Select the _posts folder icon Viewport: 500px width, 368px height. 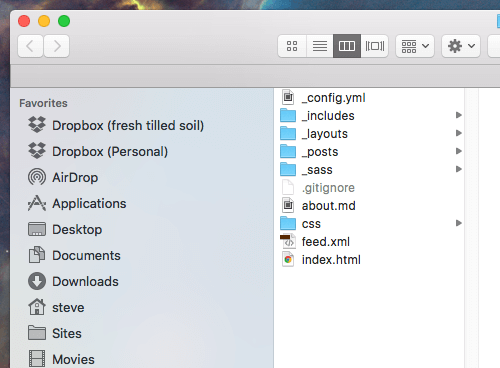tap(288, 151)
